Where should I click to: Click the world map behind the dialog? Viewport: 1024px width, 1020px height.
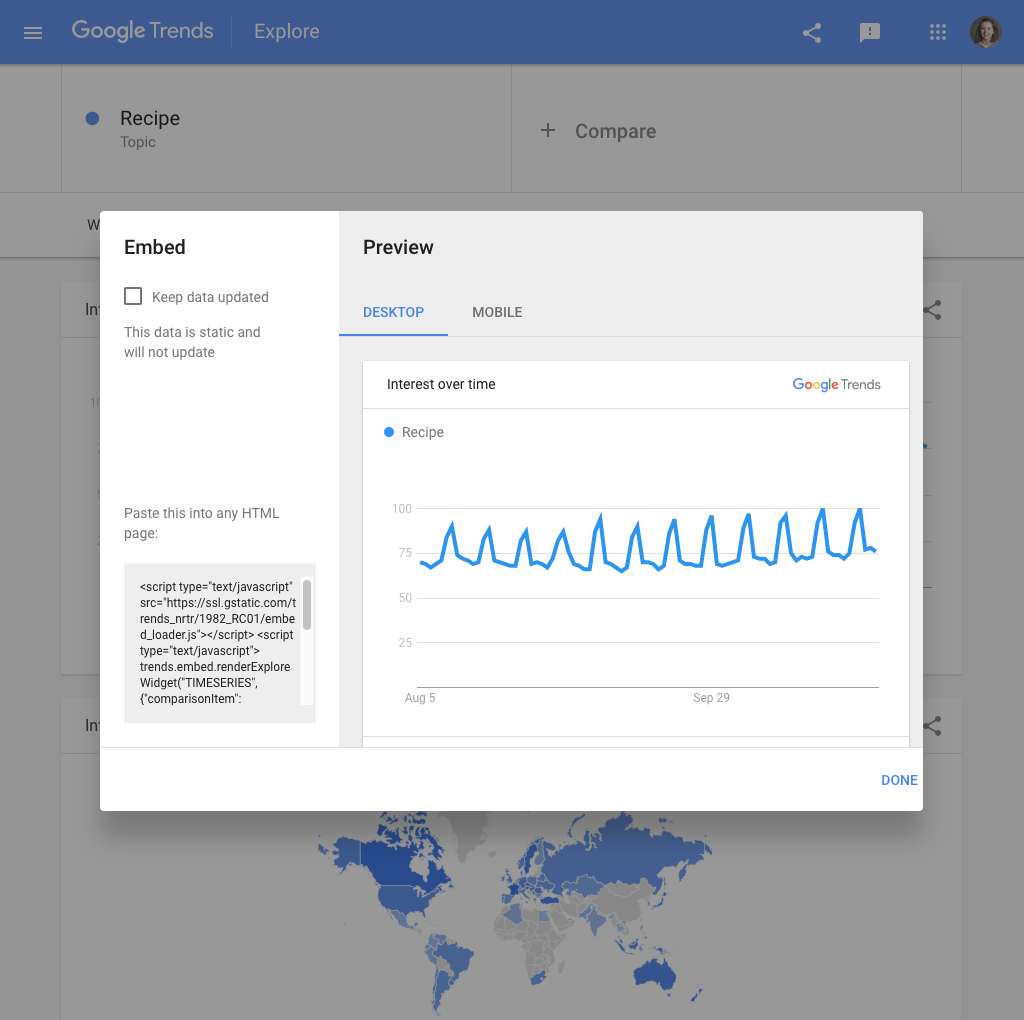click(x=514, y=914)
